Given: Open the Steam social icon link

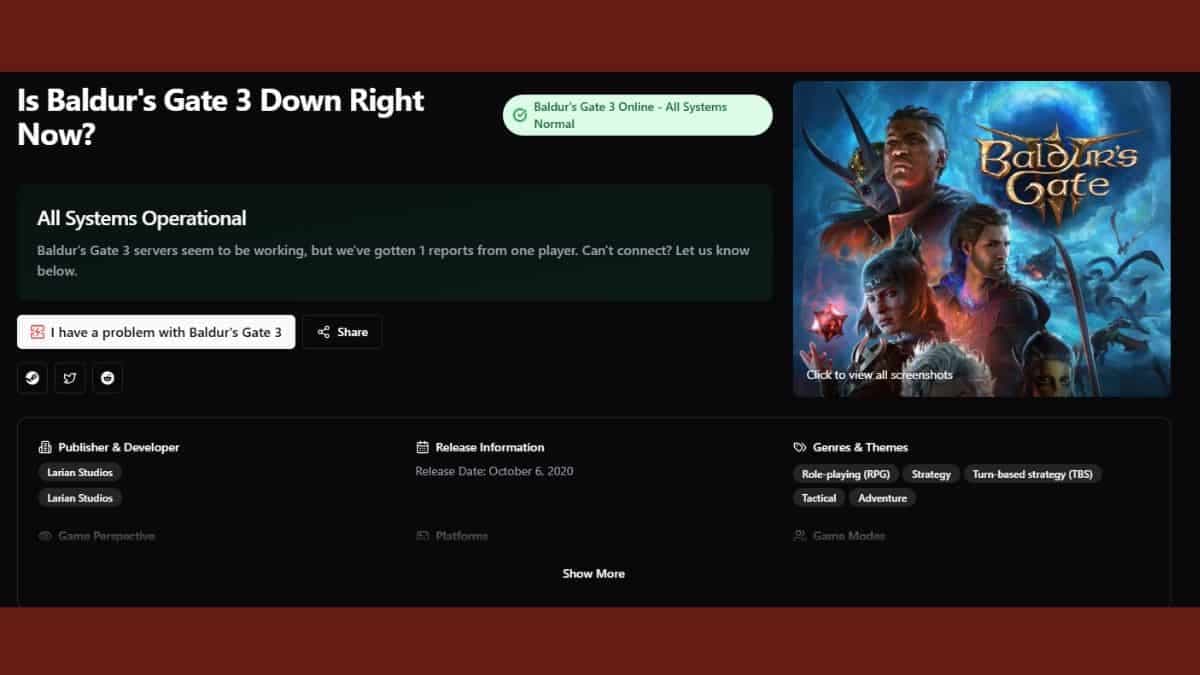Looking at the screenshot, I should point(33,378).
